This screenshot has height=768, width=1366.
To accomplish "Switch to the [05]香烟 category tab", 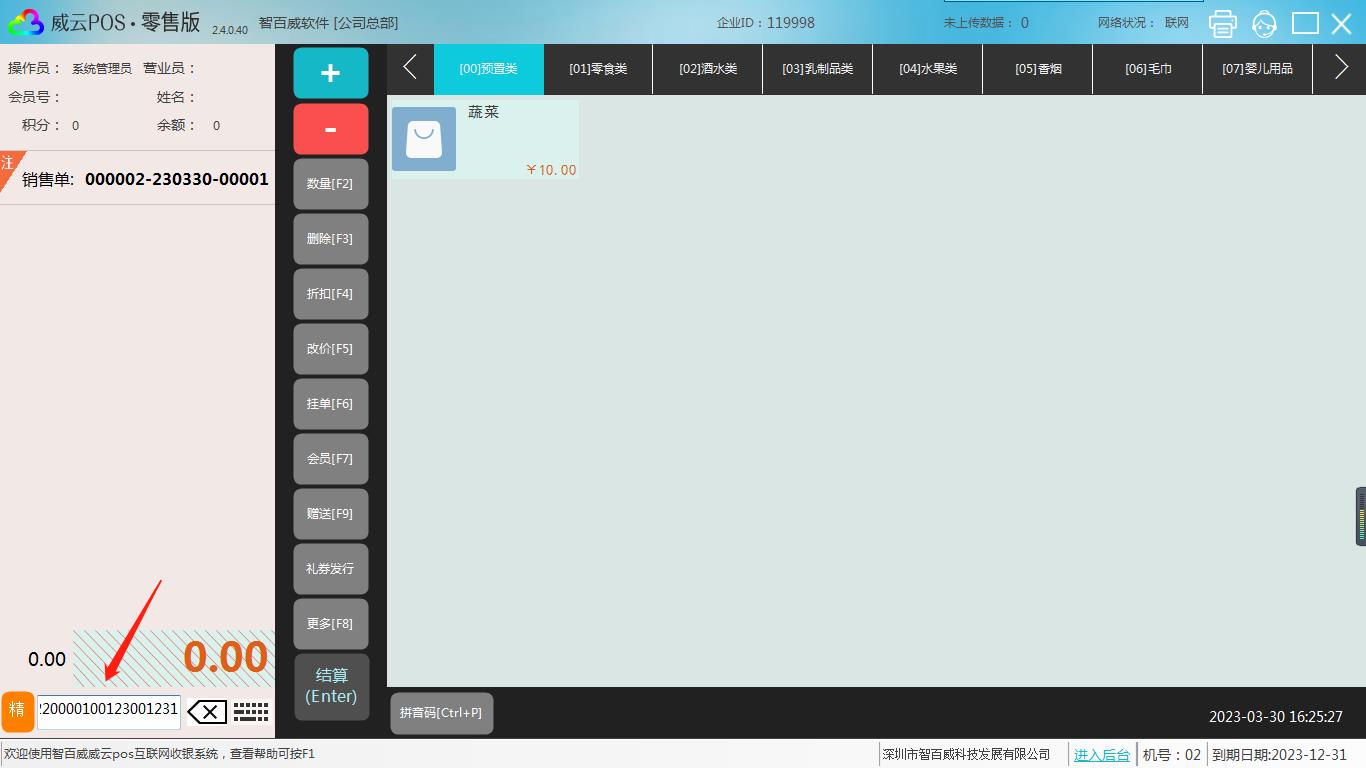I will [1038, 69].
